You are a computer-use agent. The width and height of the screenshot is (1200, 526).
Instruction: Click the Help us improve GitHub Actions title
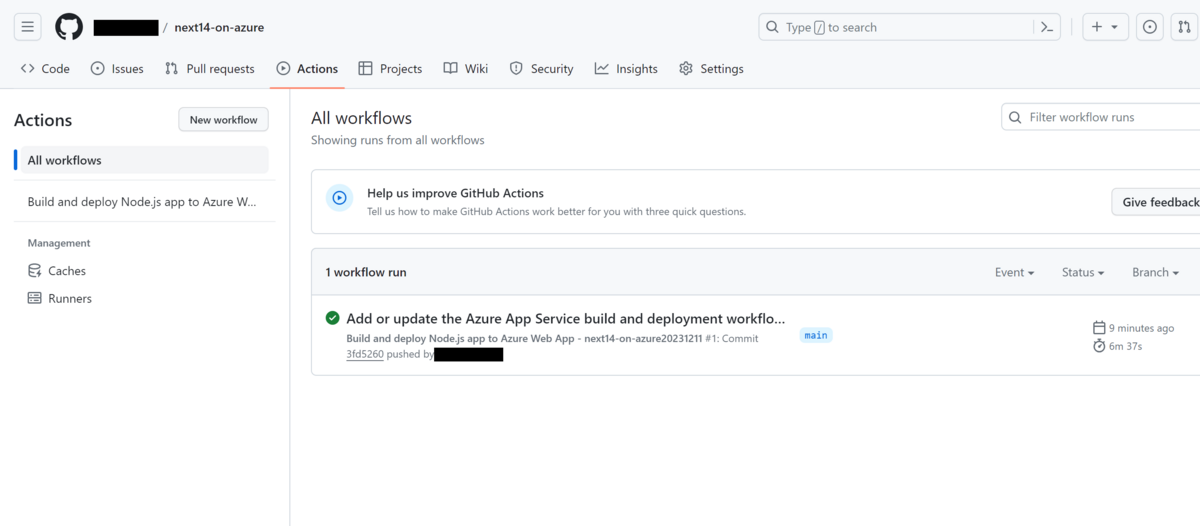tap(455, 193)
